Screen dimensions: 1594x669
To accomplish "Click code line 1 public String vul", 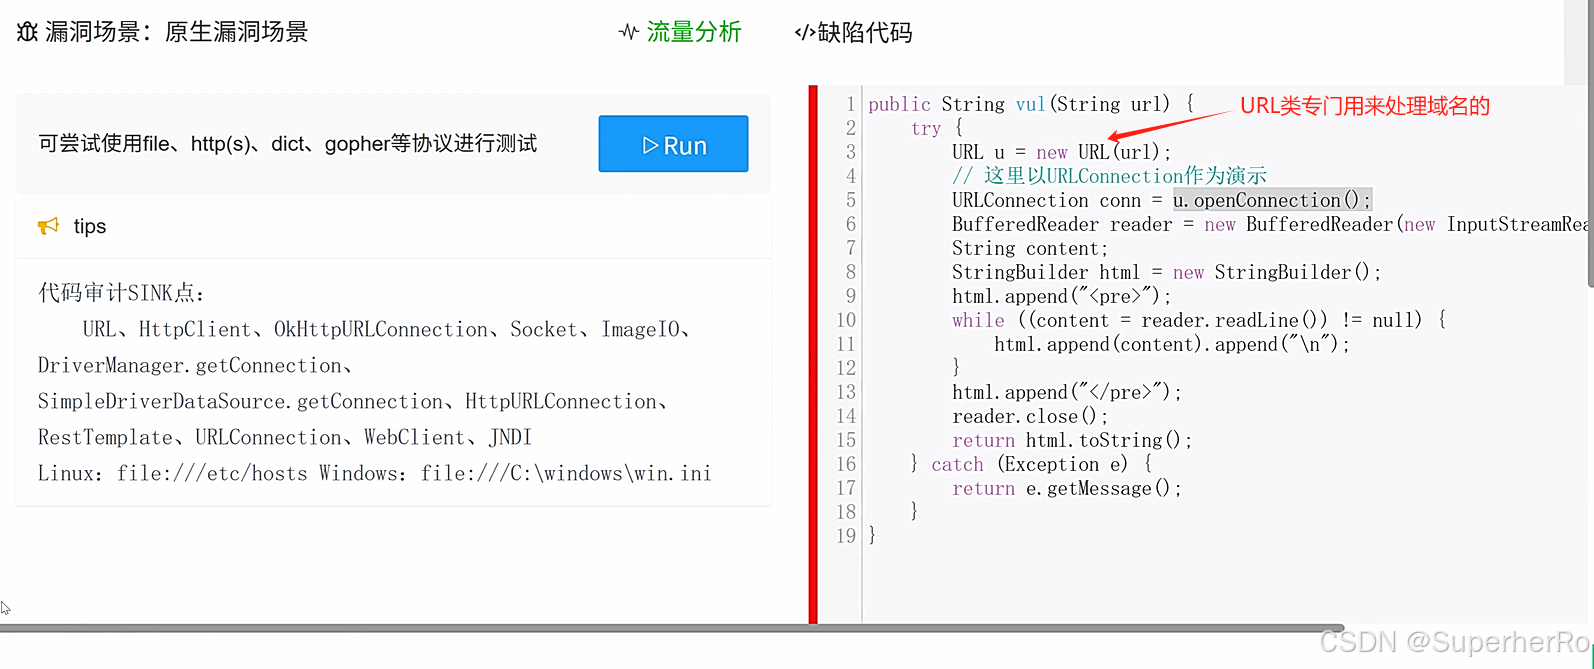I will tap(1031, 104).
